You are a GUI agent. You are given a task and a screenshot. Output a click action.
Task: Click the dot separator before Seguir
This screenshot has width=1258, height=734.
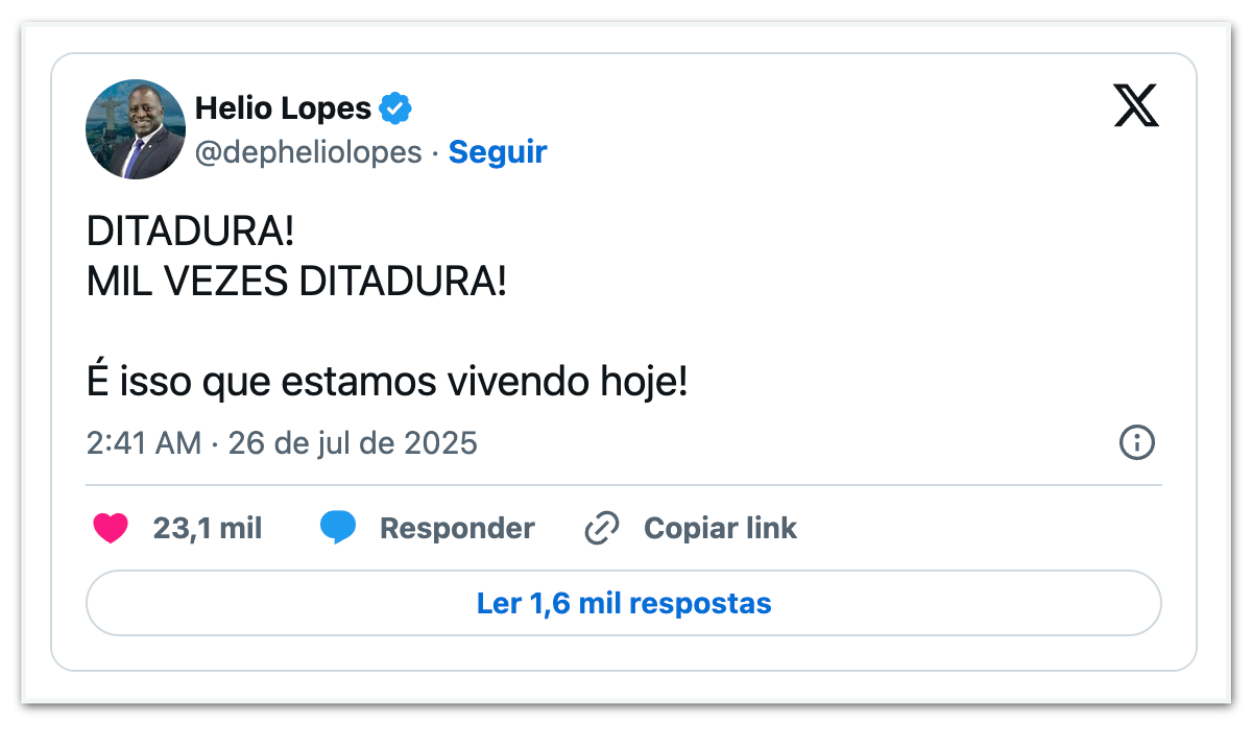click(435, 153)
